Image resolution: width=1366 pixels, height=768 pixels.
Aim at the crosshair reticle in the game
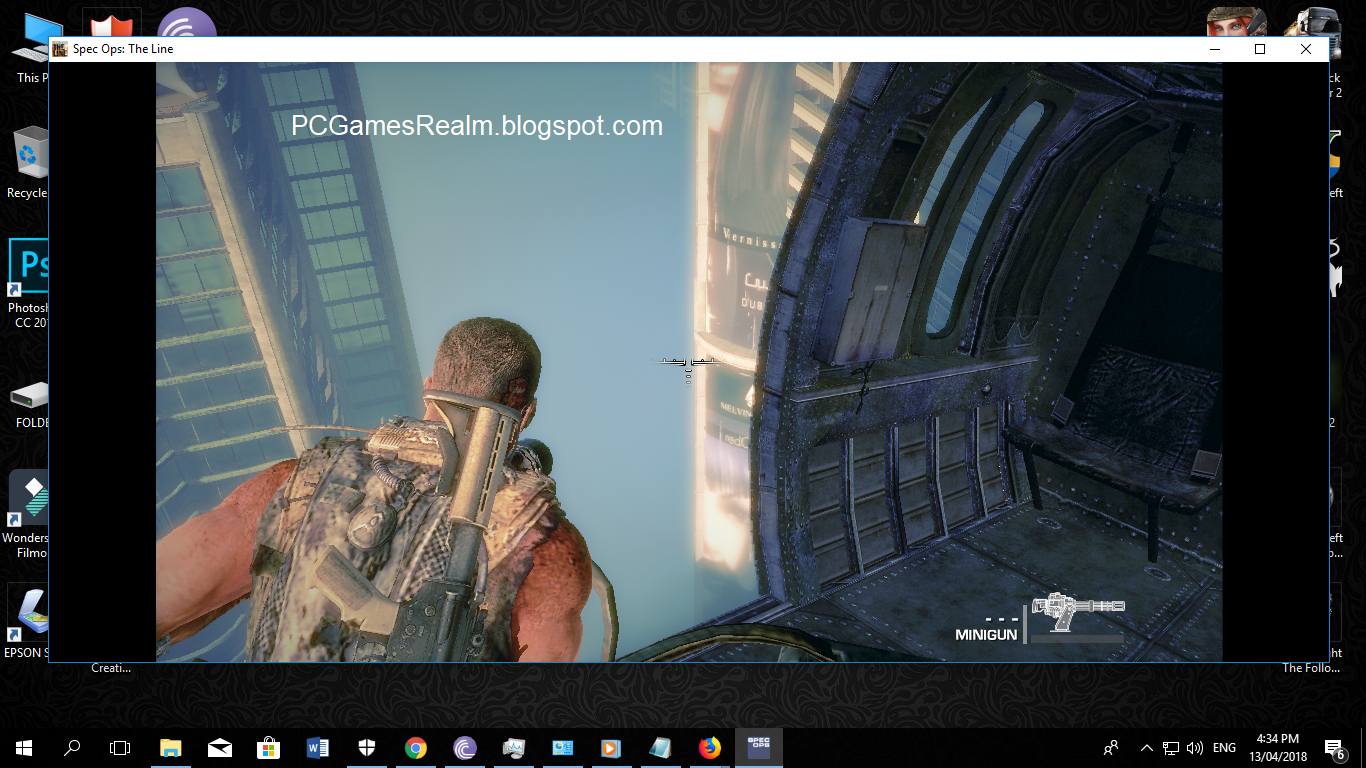[687, 364]
